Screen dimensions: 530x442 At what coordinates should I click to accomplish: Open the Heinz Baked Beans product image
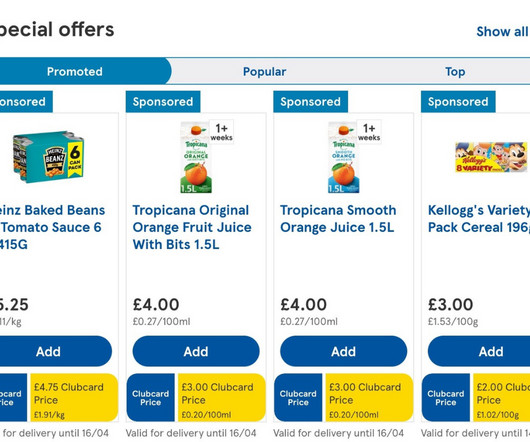tap(48, 157)
